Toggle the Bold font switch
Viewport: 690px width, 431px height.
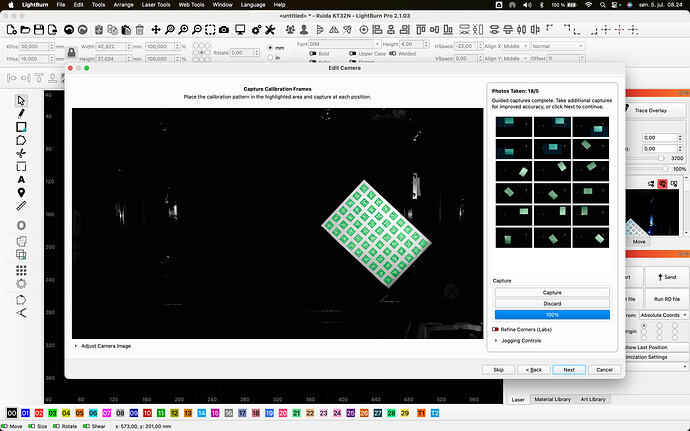[313, 54]
